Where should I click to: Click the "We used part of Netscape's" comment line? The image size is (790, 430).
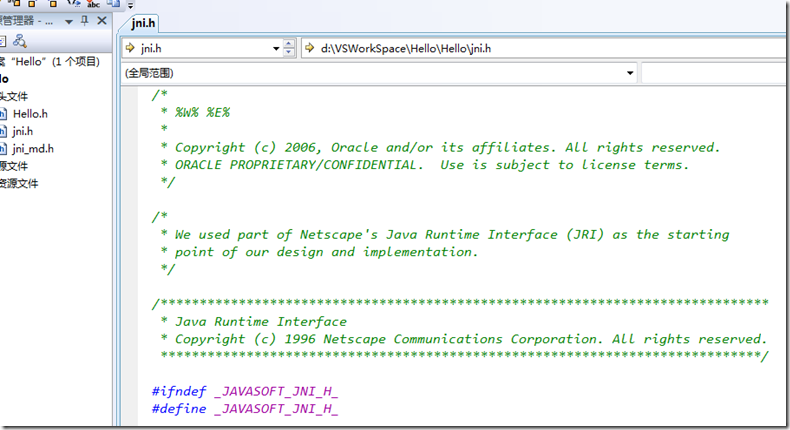[444, 234]
